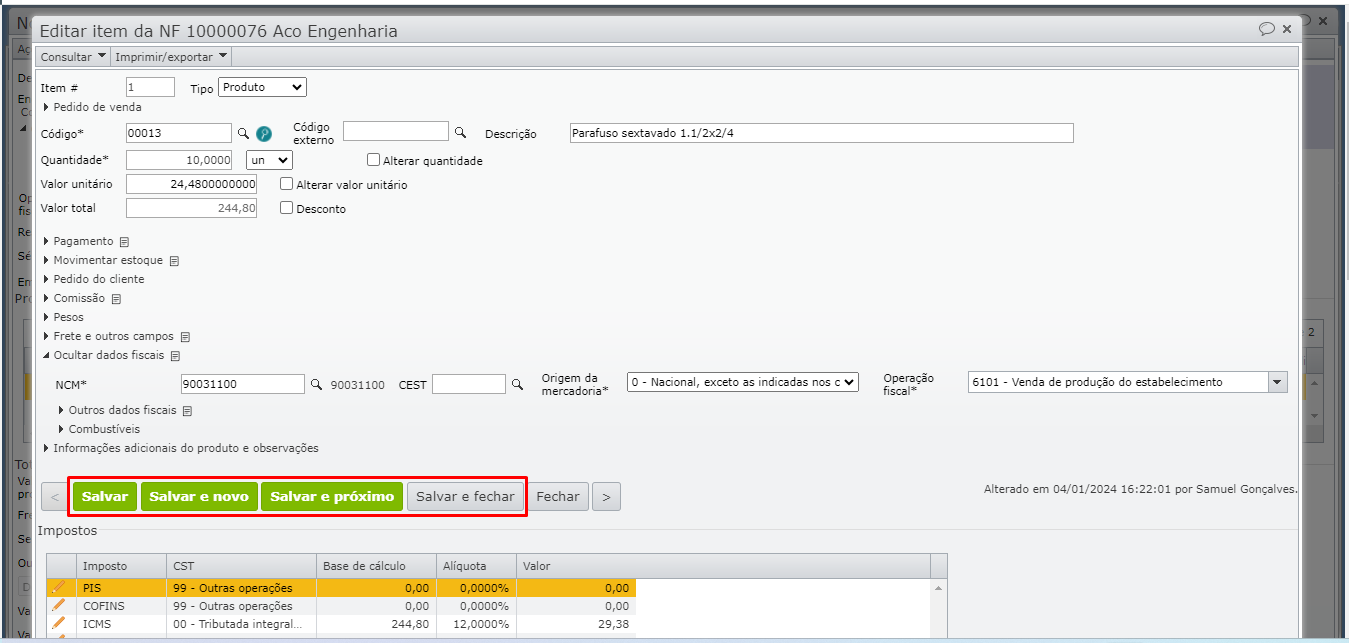Screen dimensions: 1349x643
Task: Expand Movimentar estoque section
Action: (103, 261)
